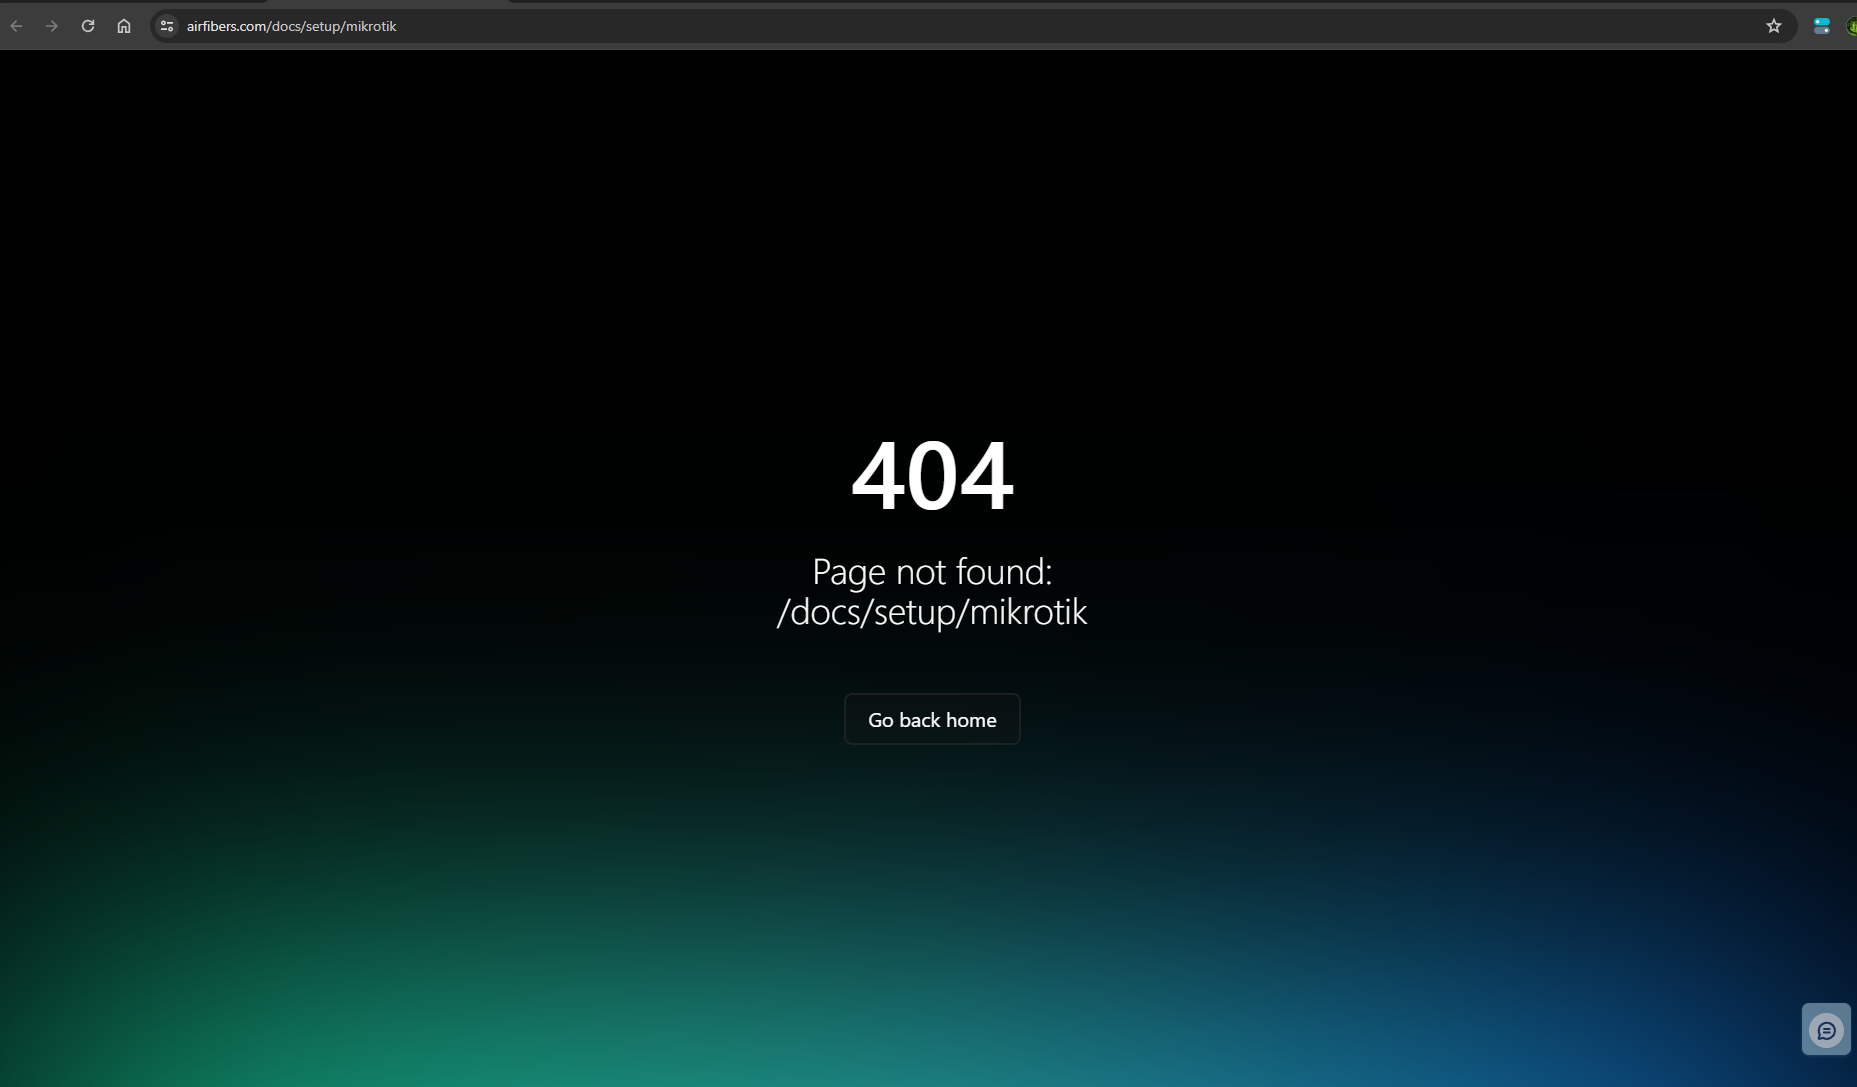The image size is (1857, 1087).
Task: Open the browser home page icon
Action: (124, 26)
